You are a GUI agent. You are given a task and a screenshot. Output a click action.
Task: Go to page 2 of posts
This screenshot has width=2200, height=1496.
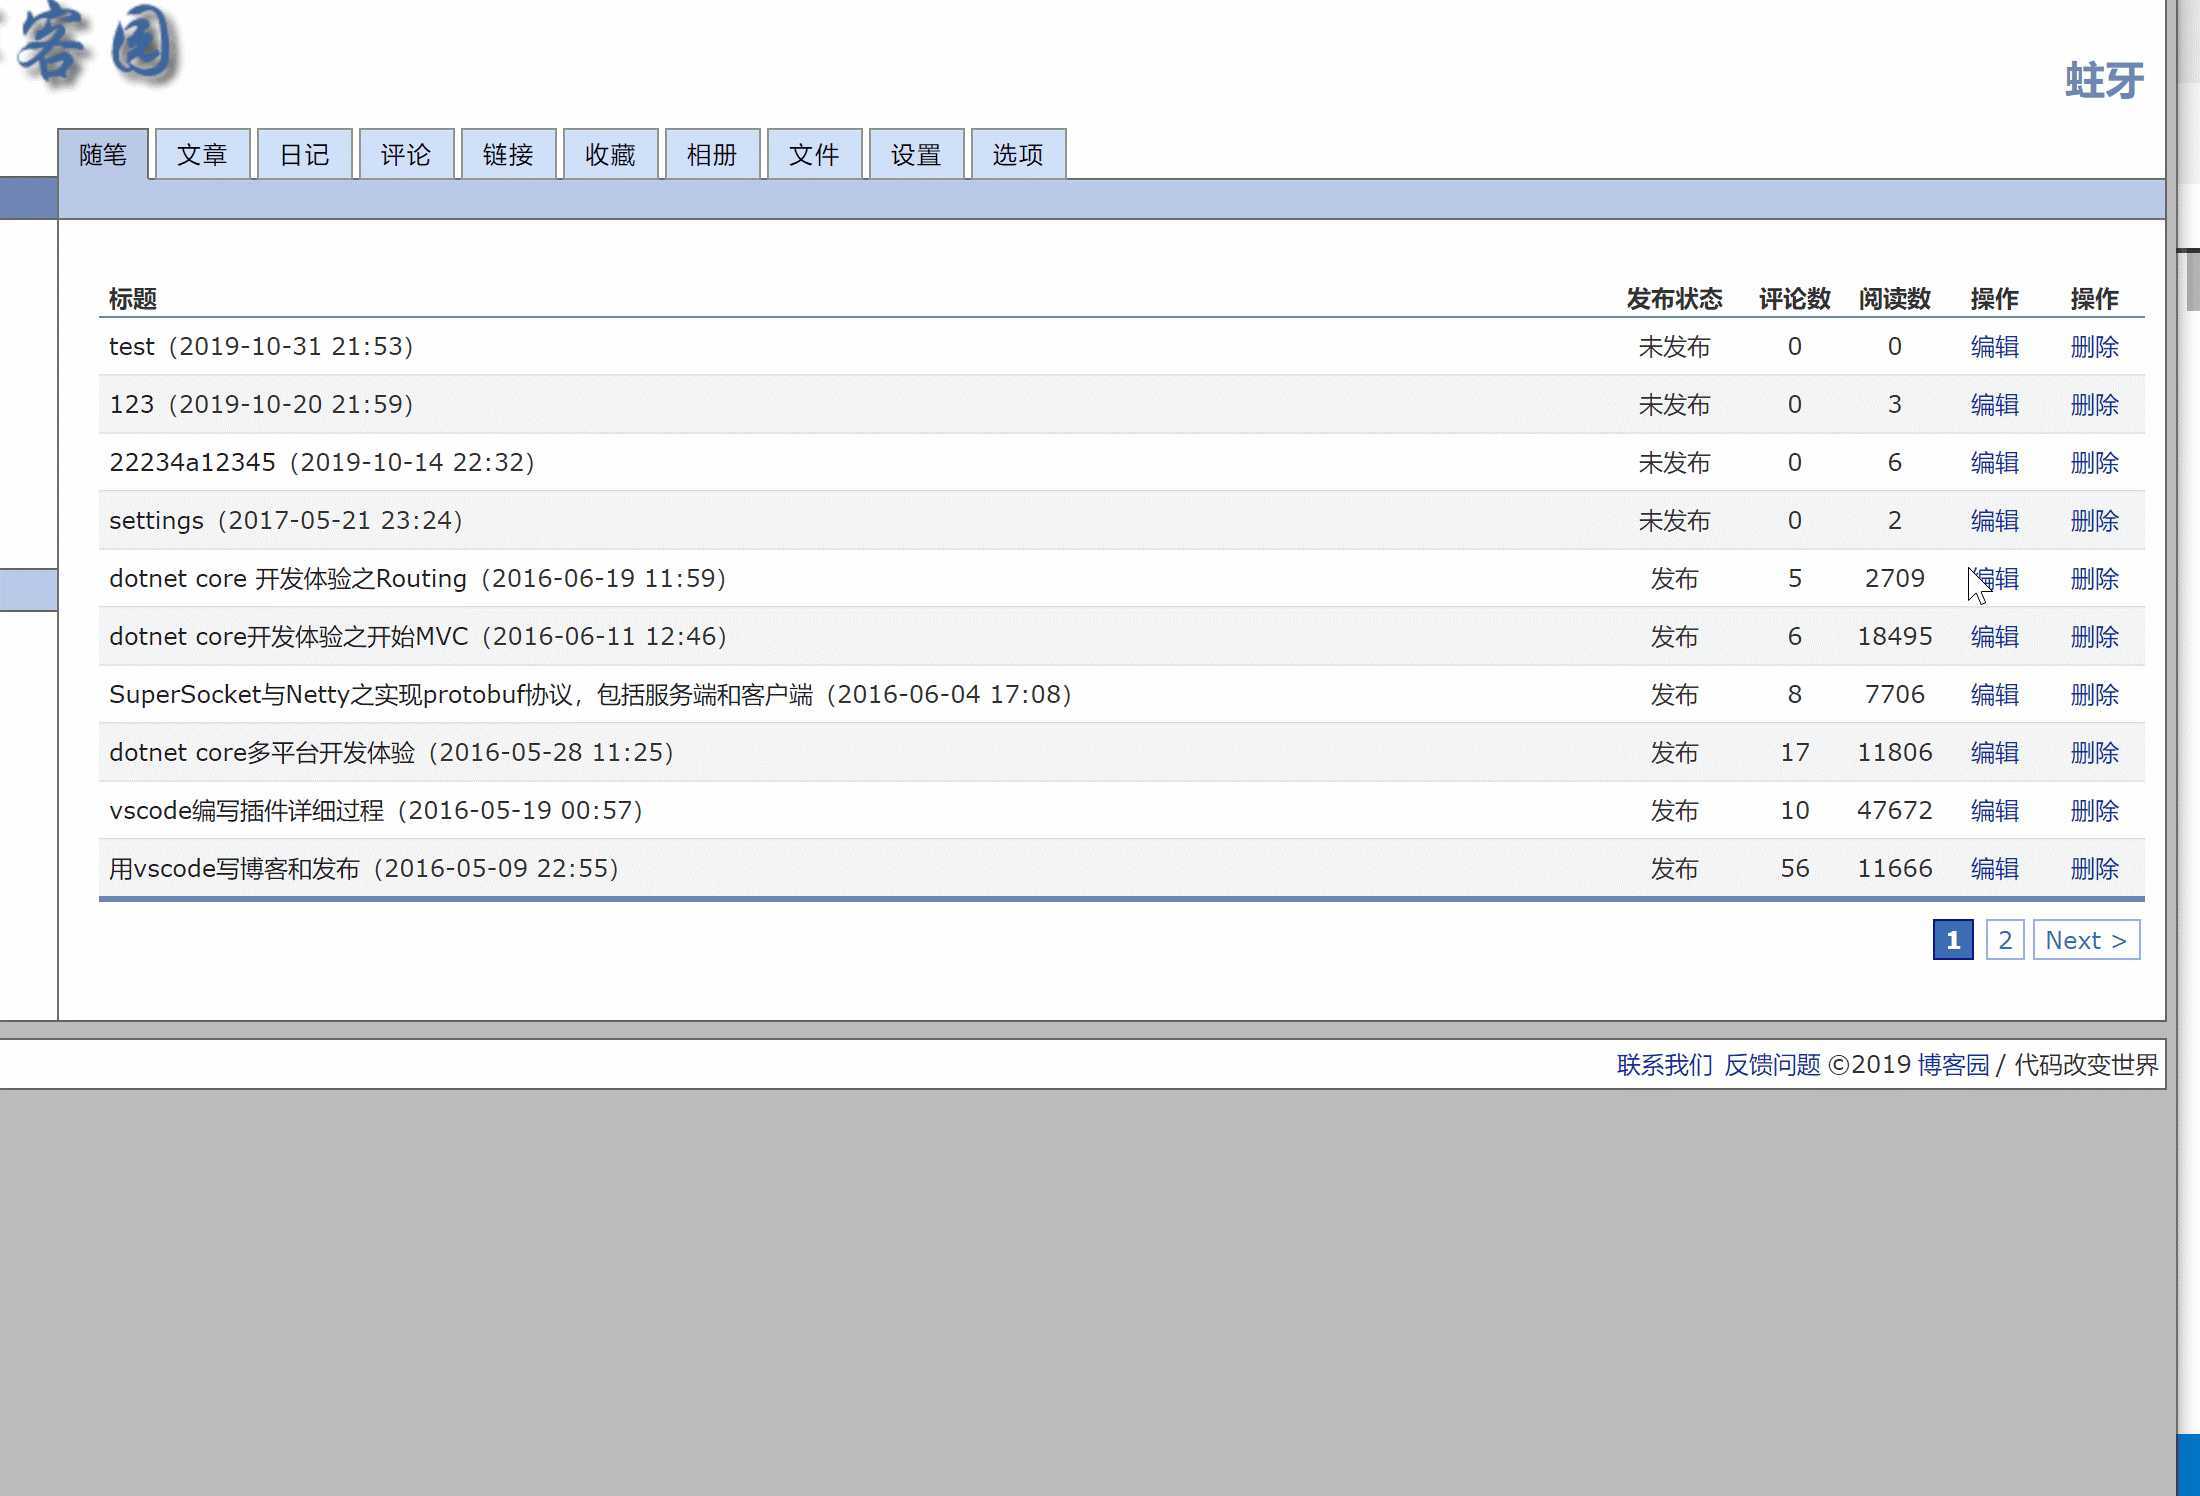tap(2004, 940)
